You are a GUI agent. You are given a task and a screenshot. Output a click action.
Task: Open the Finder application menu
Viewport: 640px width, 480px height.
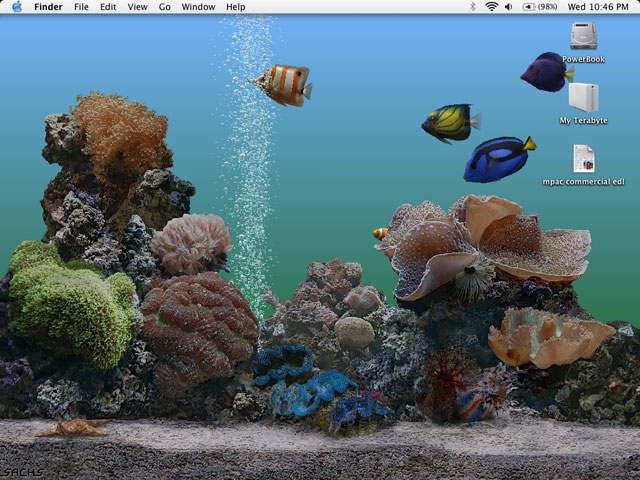click(x=48, y=7)
